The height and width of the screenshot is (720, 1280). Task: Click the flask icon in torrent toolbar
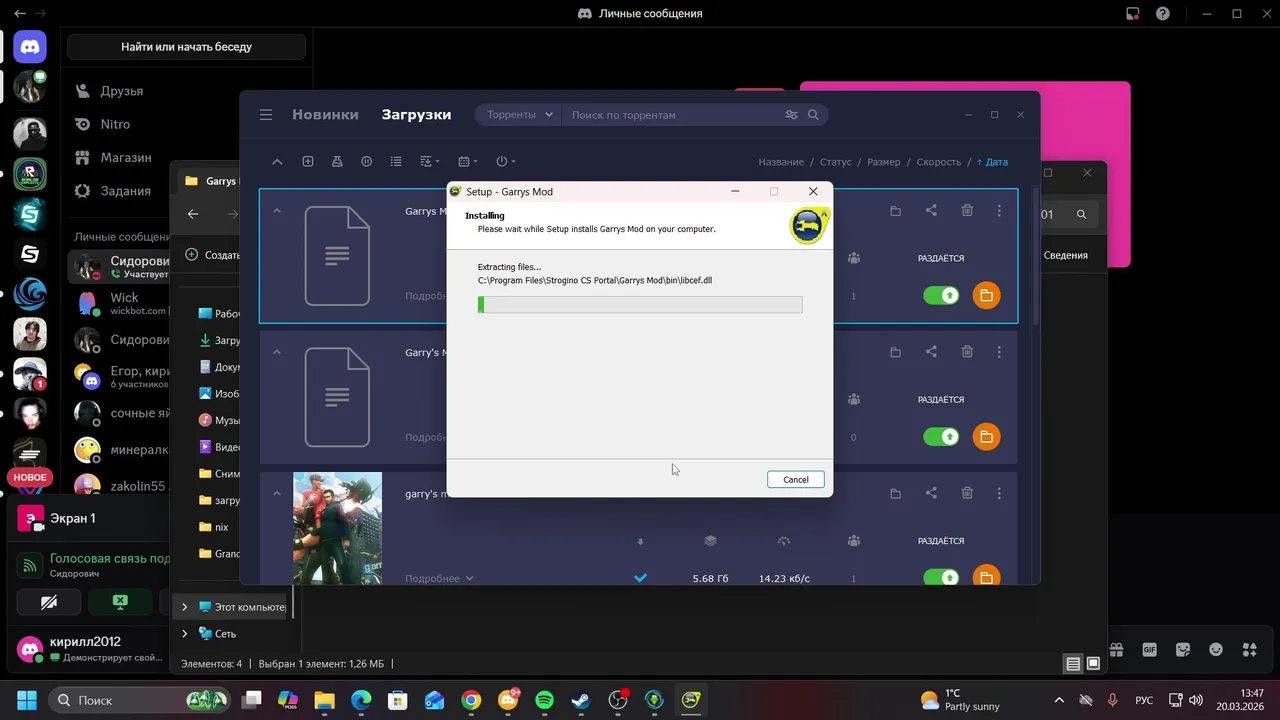click(337, 162)
